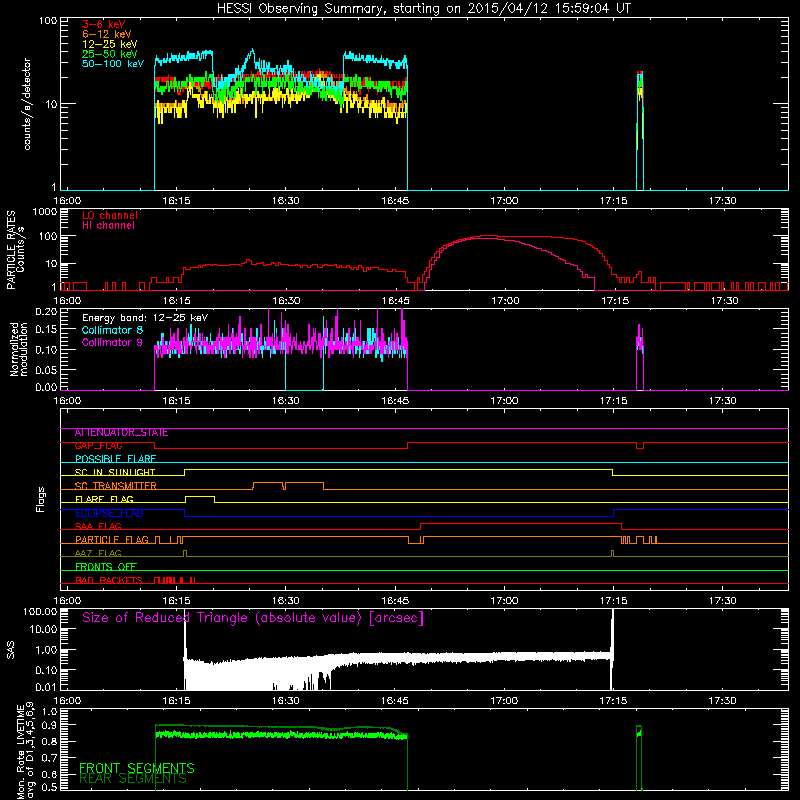This screenshot has height=800, width=800.
Task: Click the PARTICLE RATES axis label
Action: pos(15,249)
